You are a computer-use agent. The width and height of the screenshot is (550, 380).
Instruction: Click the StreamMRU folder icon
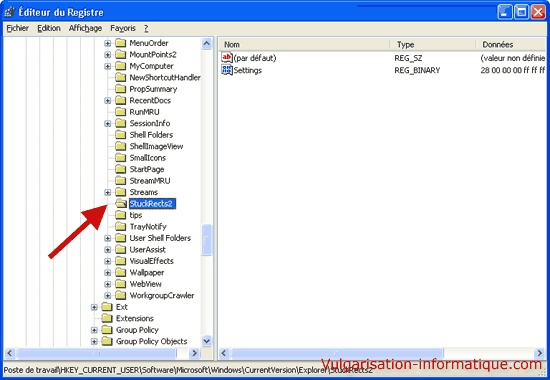pos(121,181)
